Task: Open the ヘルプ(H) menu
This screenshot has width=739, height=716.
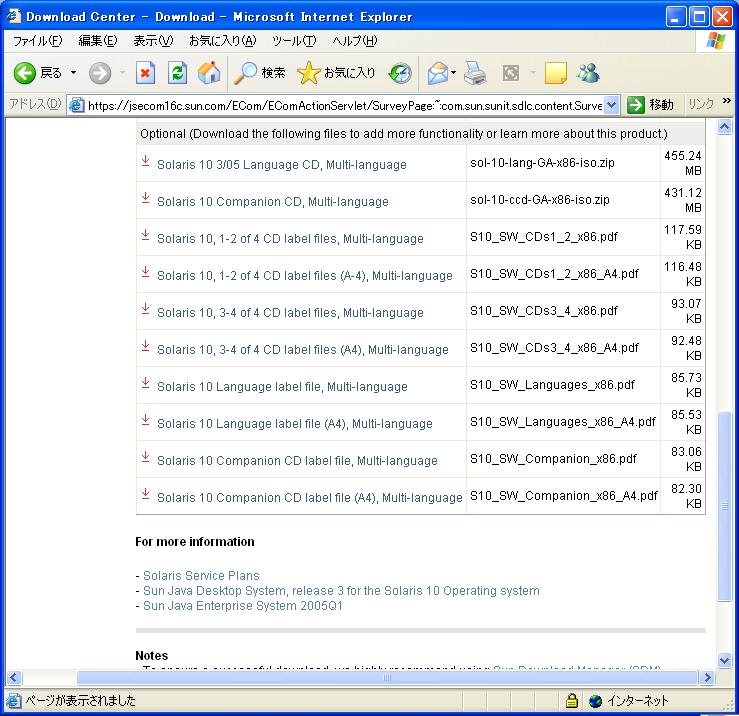Action: coord(354,41)
